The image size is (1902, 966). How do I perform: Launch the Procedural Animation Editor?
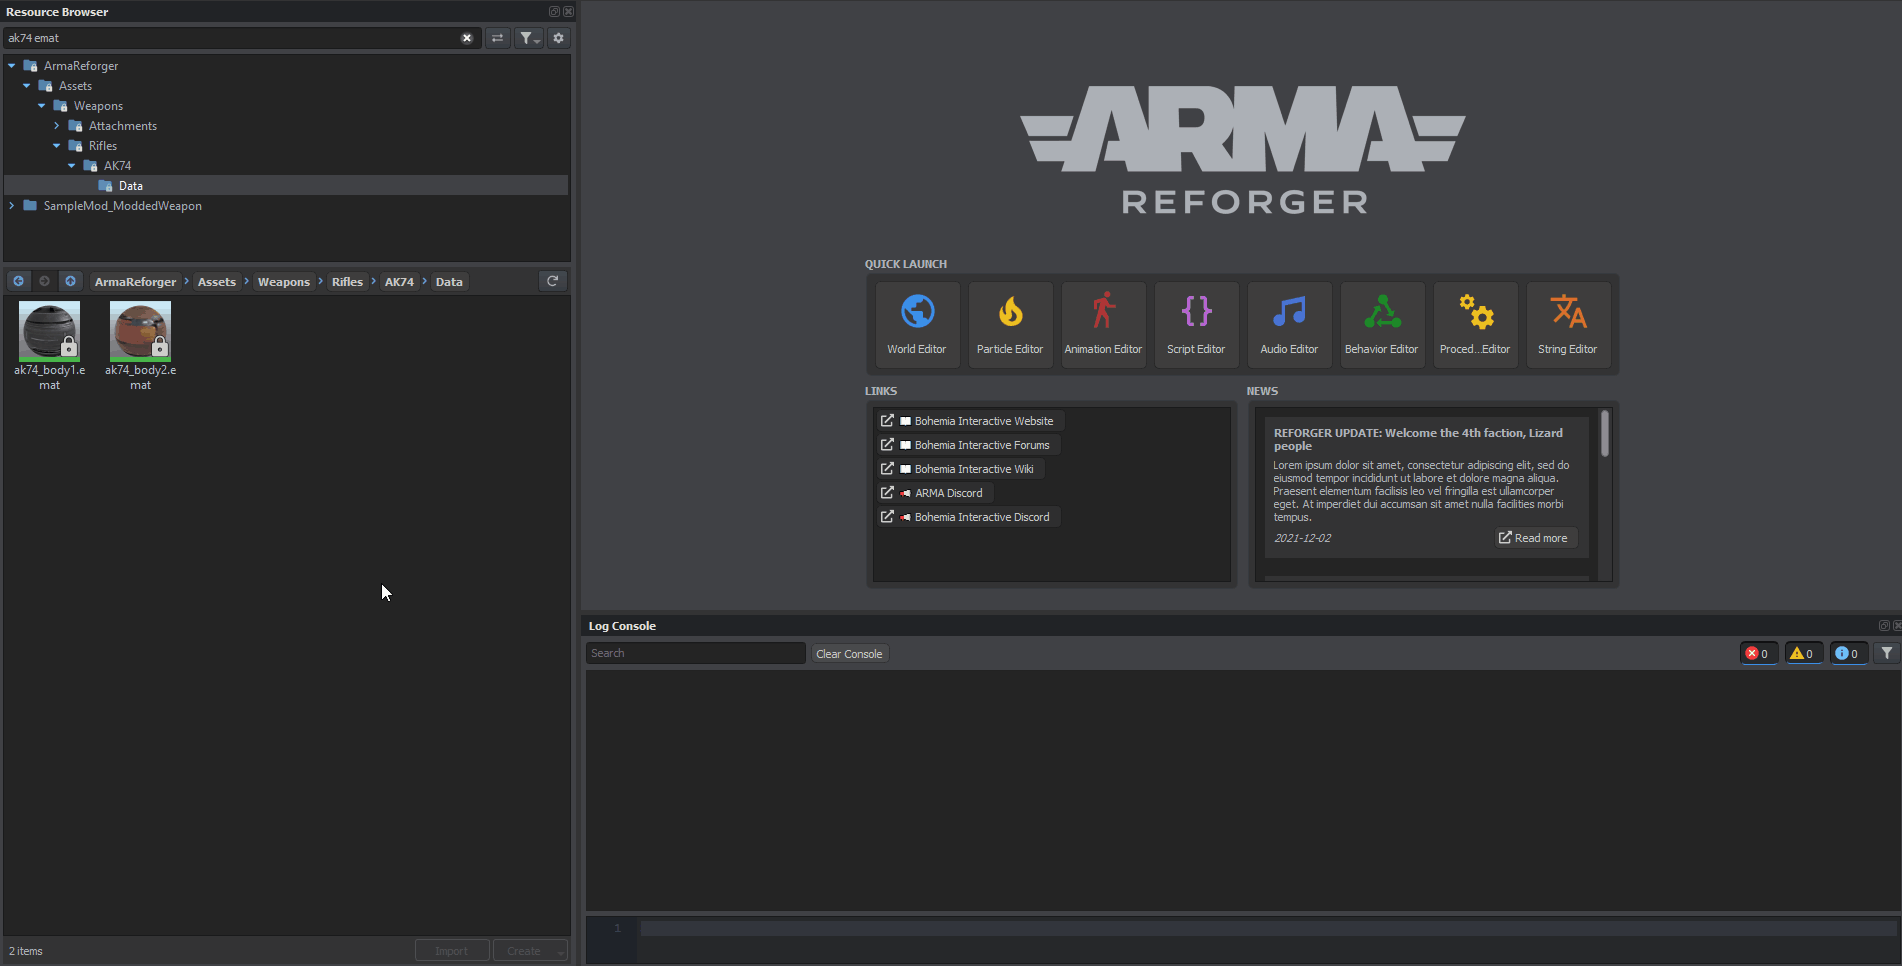tap(1475, 325)
